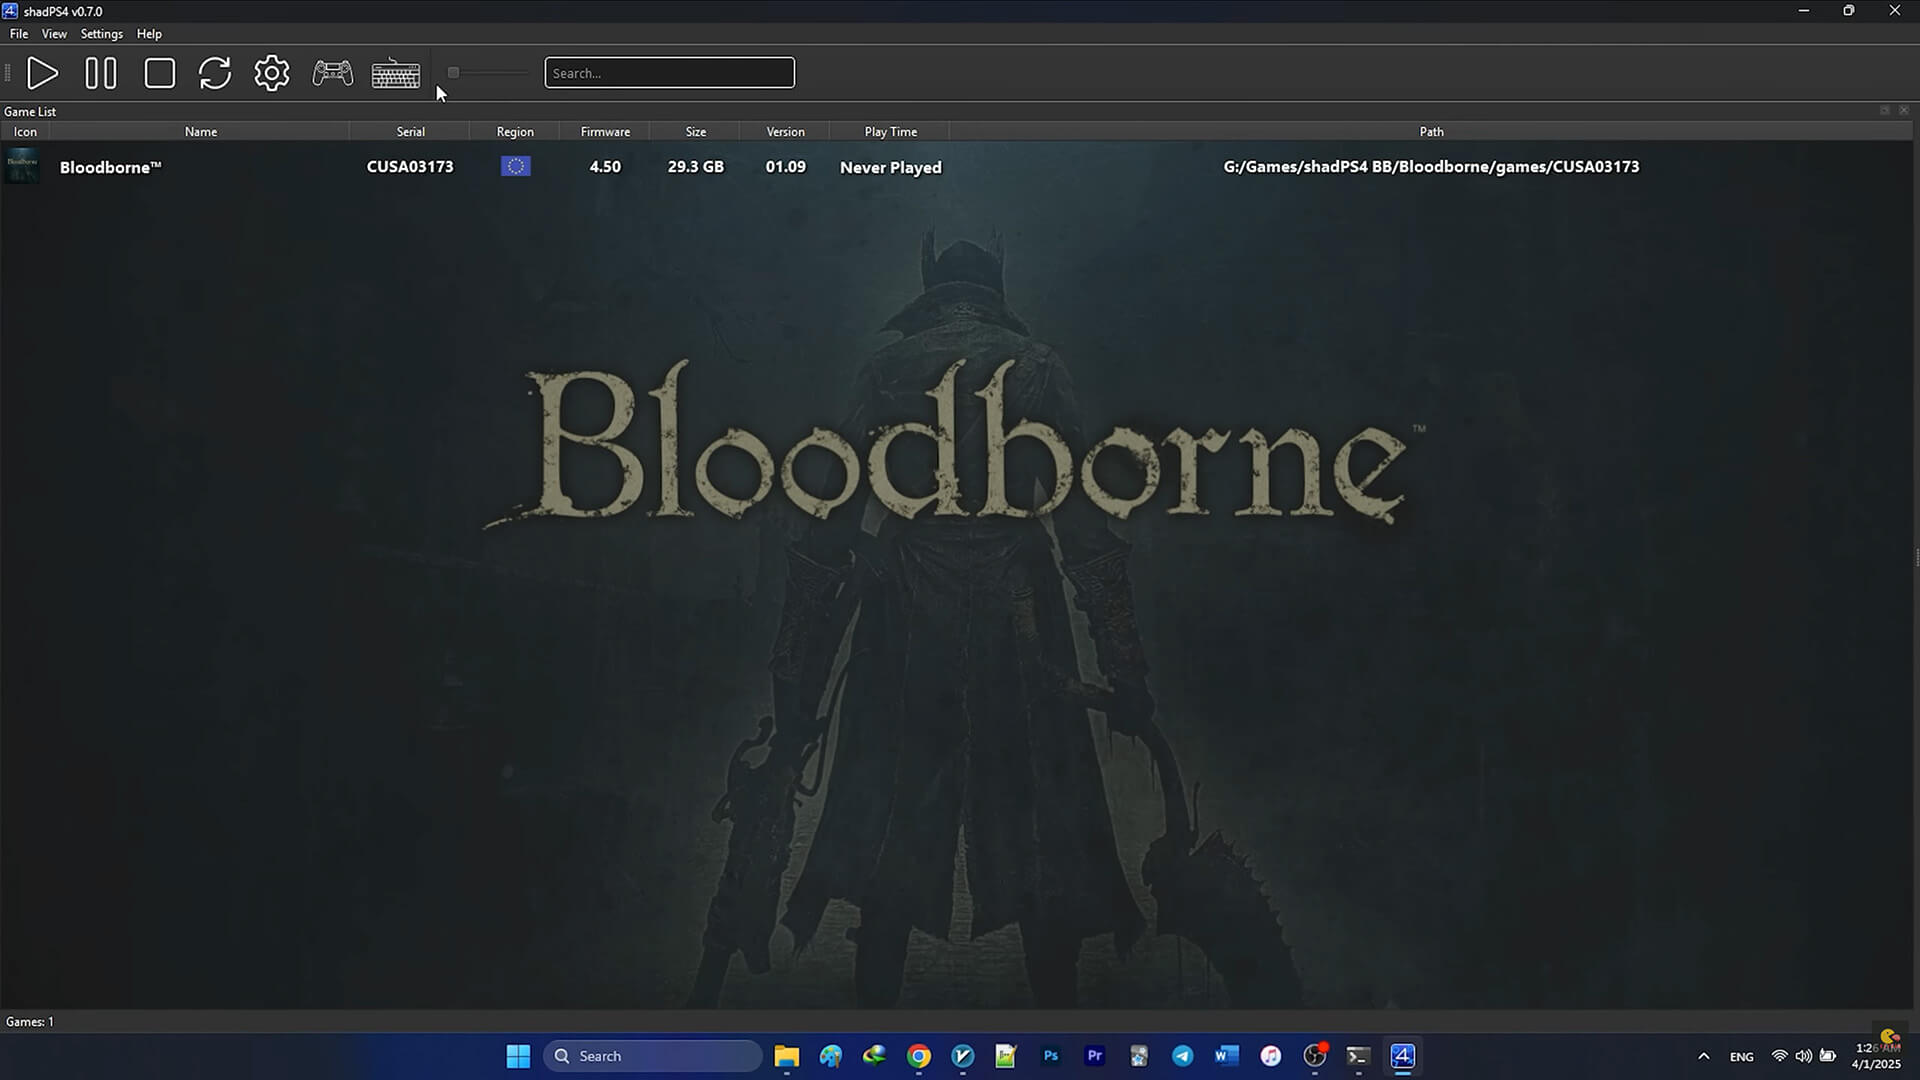This screenshot has width=1920, height=1080.
Task: Select the Bloodborne game entry
Action: coord(110,167)
